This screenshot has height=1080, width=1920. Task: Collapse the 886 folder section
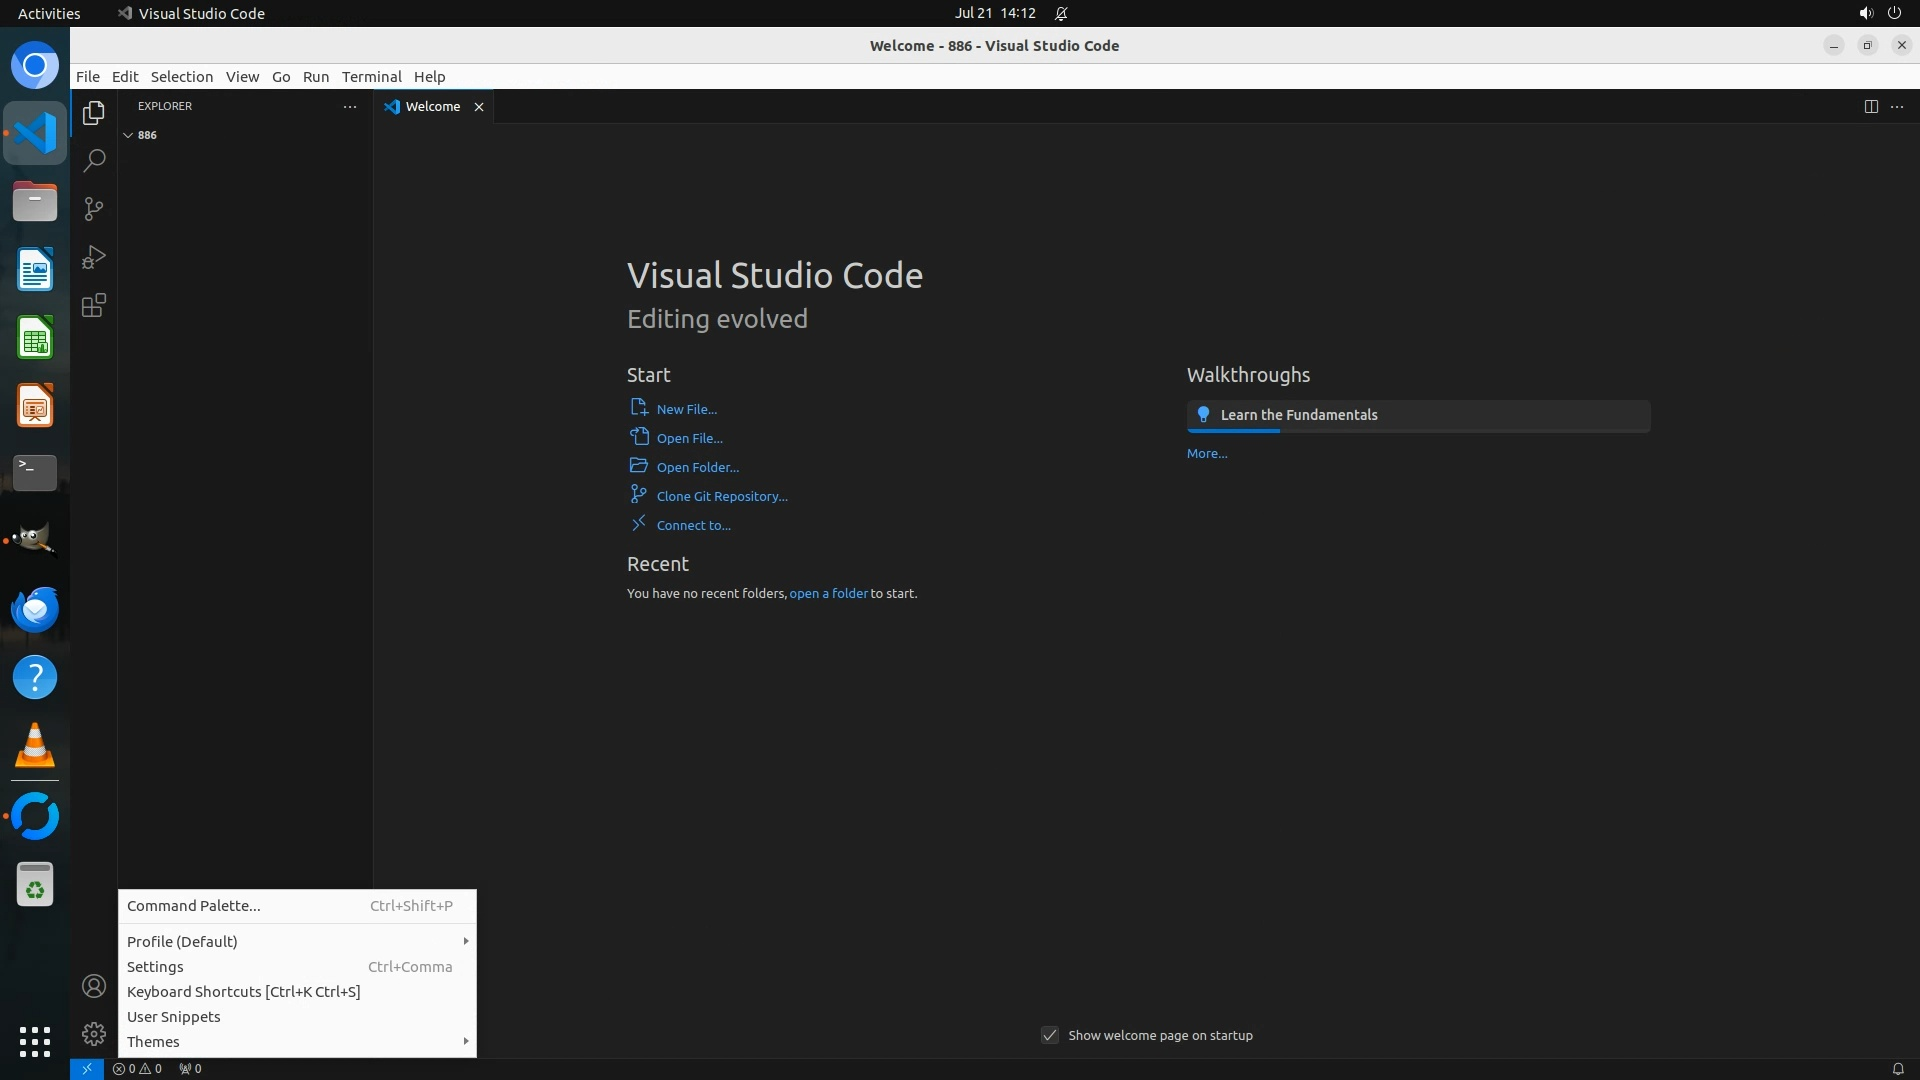coord(129,135)
